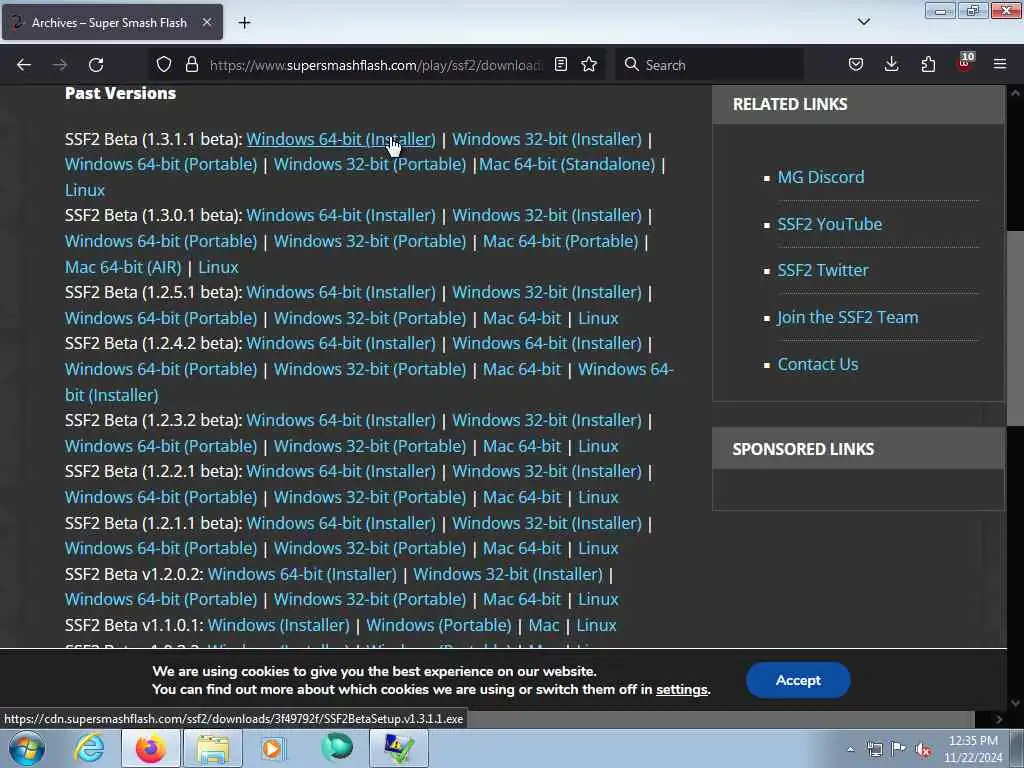Switch to Firefox in taskbar

pyautogui.click(x=150, y=748)
